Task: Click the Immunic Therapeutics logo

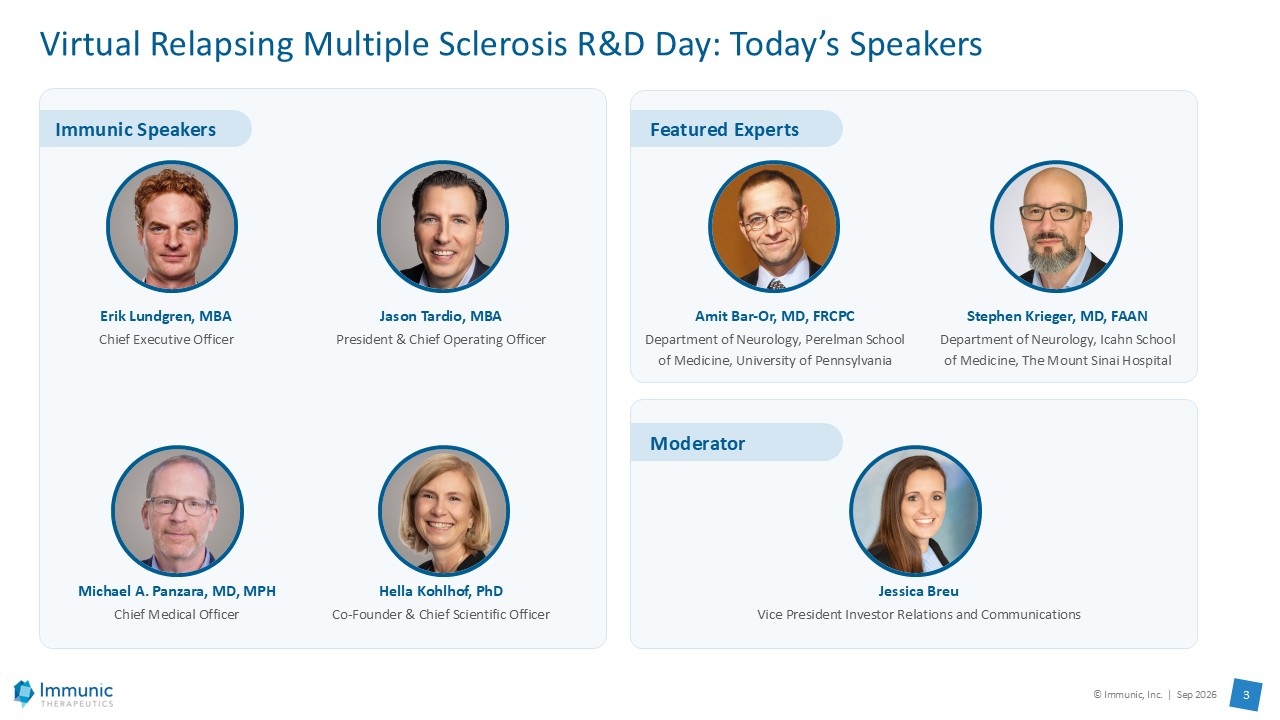Action: click(63, 693)
